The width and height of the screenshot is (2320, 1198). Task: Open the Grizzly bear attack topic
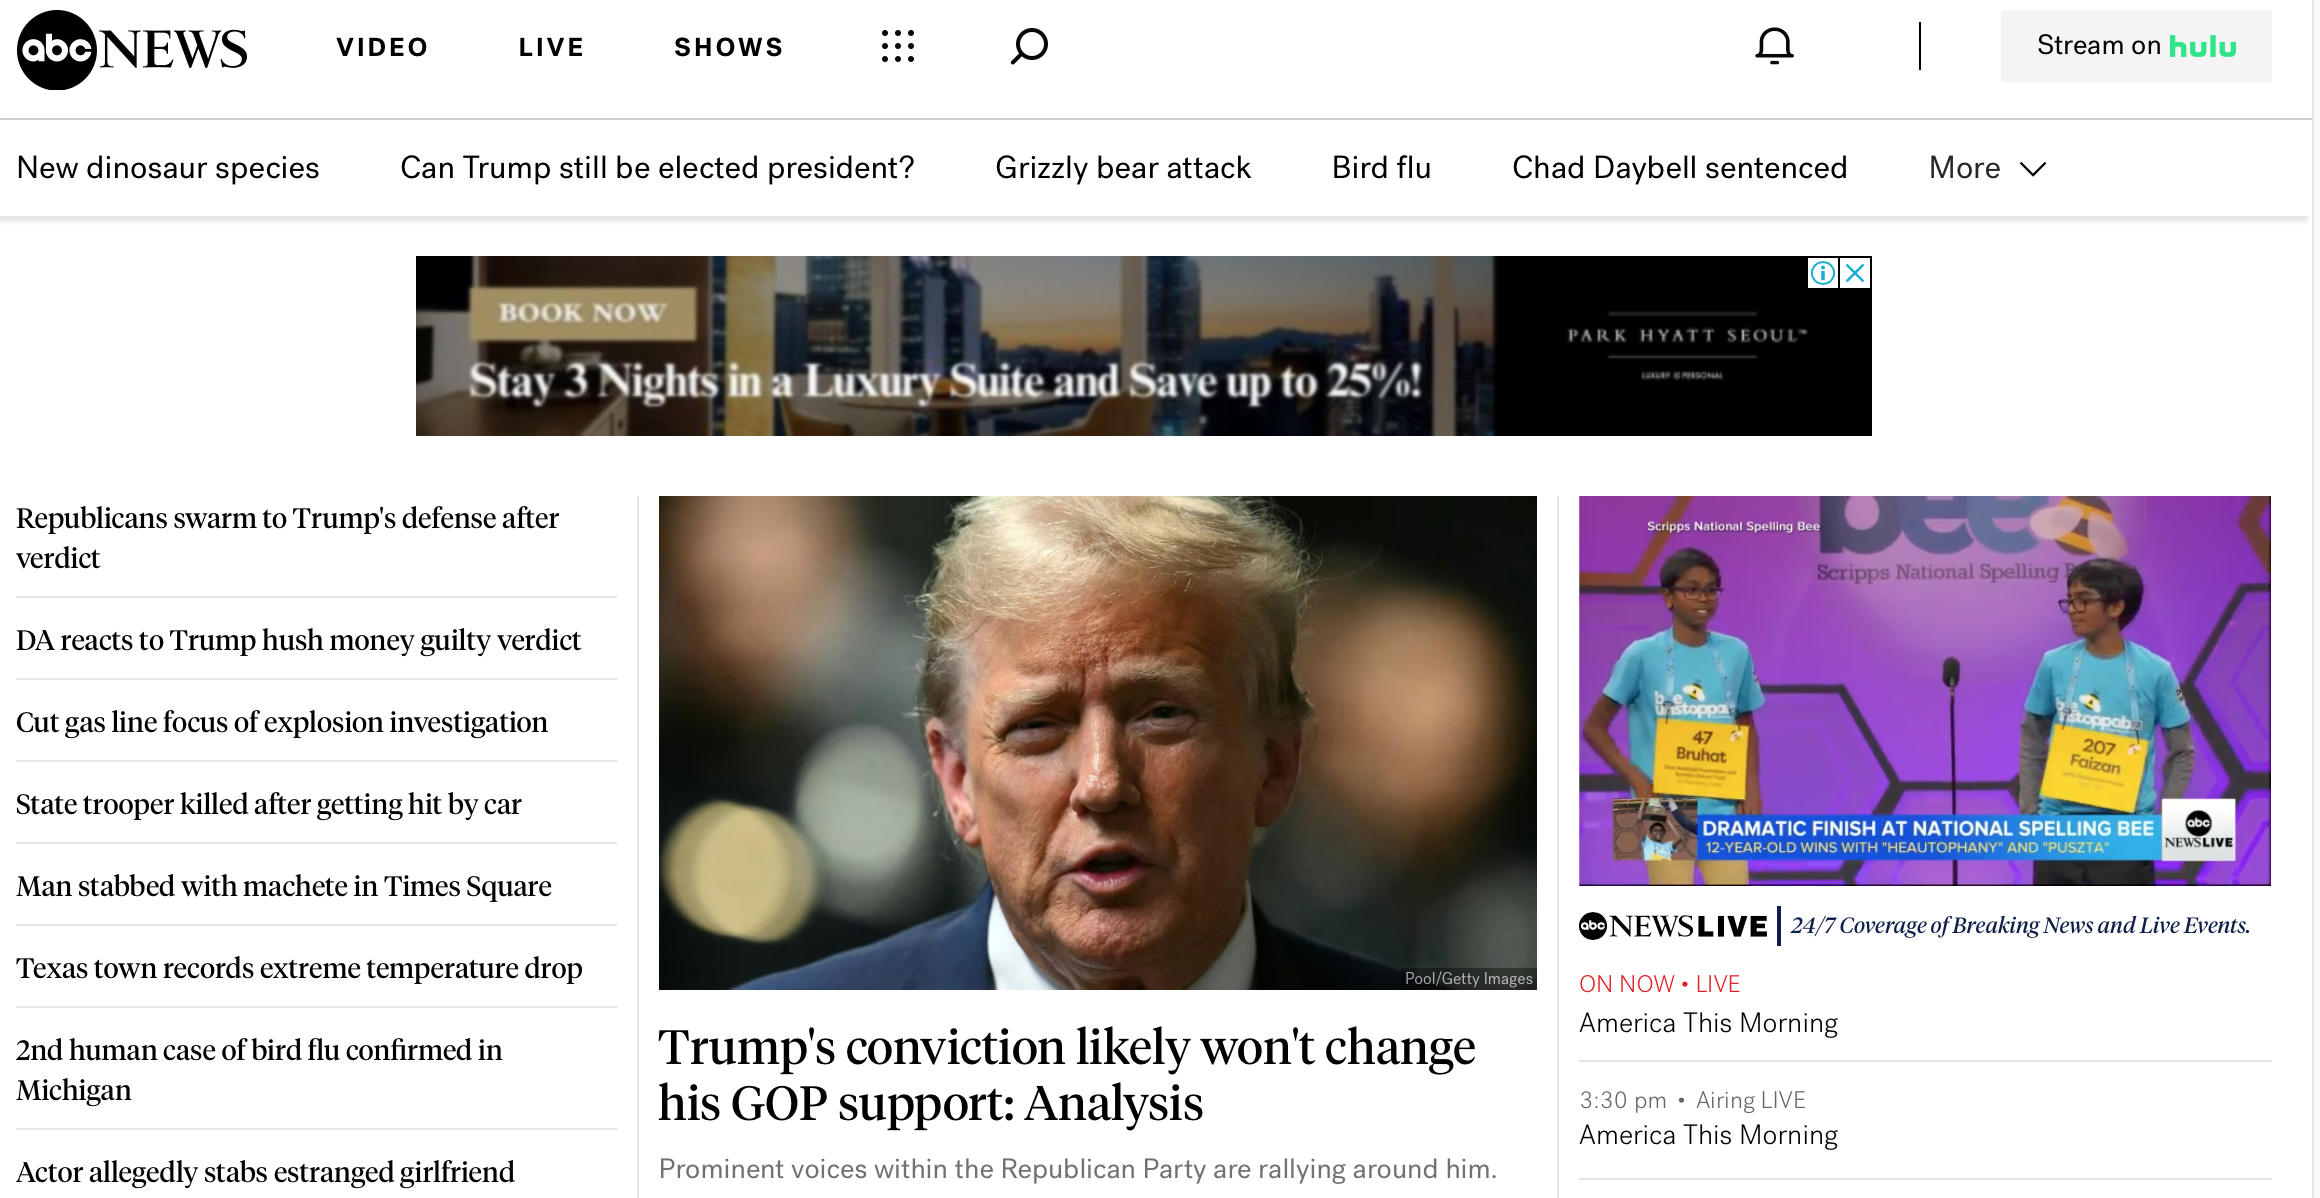click(x=1123, y=168)
